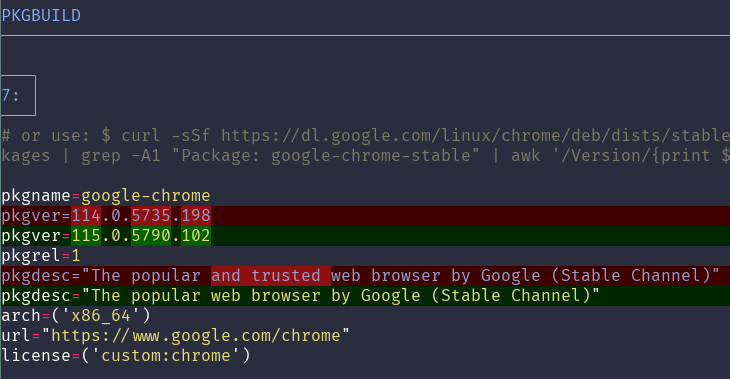Click the url variable name
The height and width of the screenshot is (379, 730).
tap(16, 336)
